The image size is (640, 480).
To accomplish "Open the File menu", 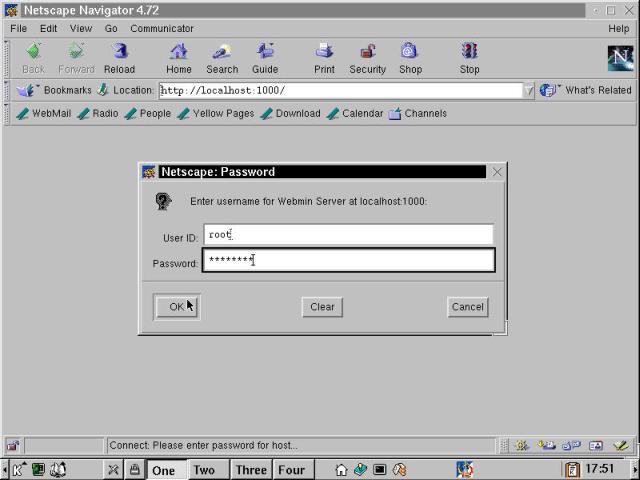I will click(x=18, y=29).
